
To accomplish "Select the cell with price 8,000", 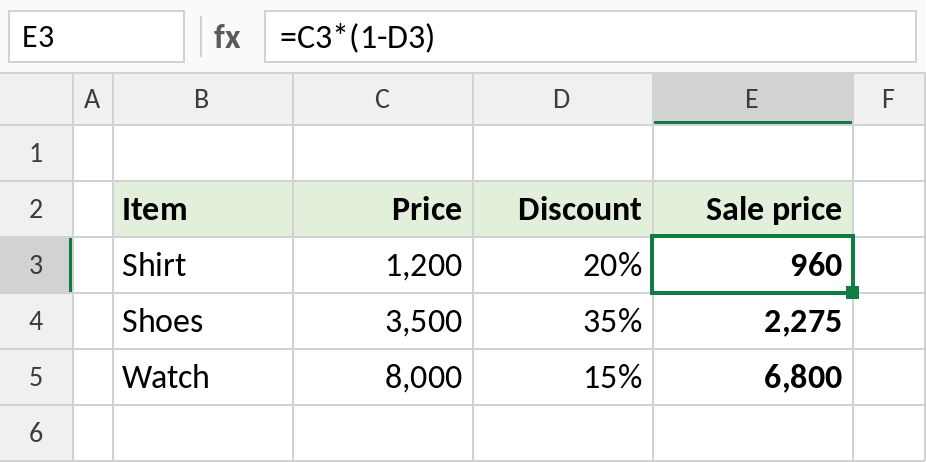I will 383,377.
